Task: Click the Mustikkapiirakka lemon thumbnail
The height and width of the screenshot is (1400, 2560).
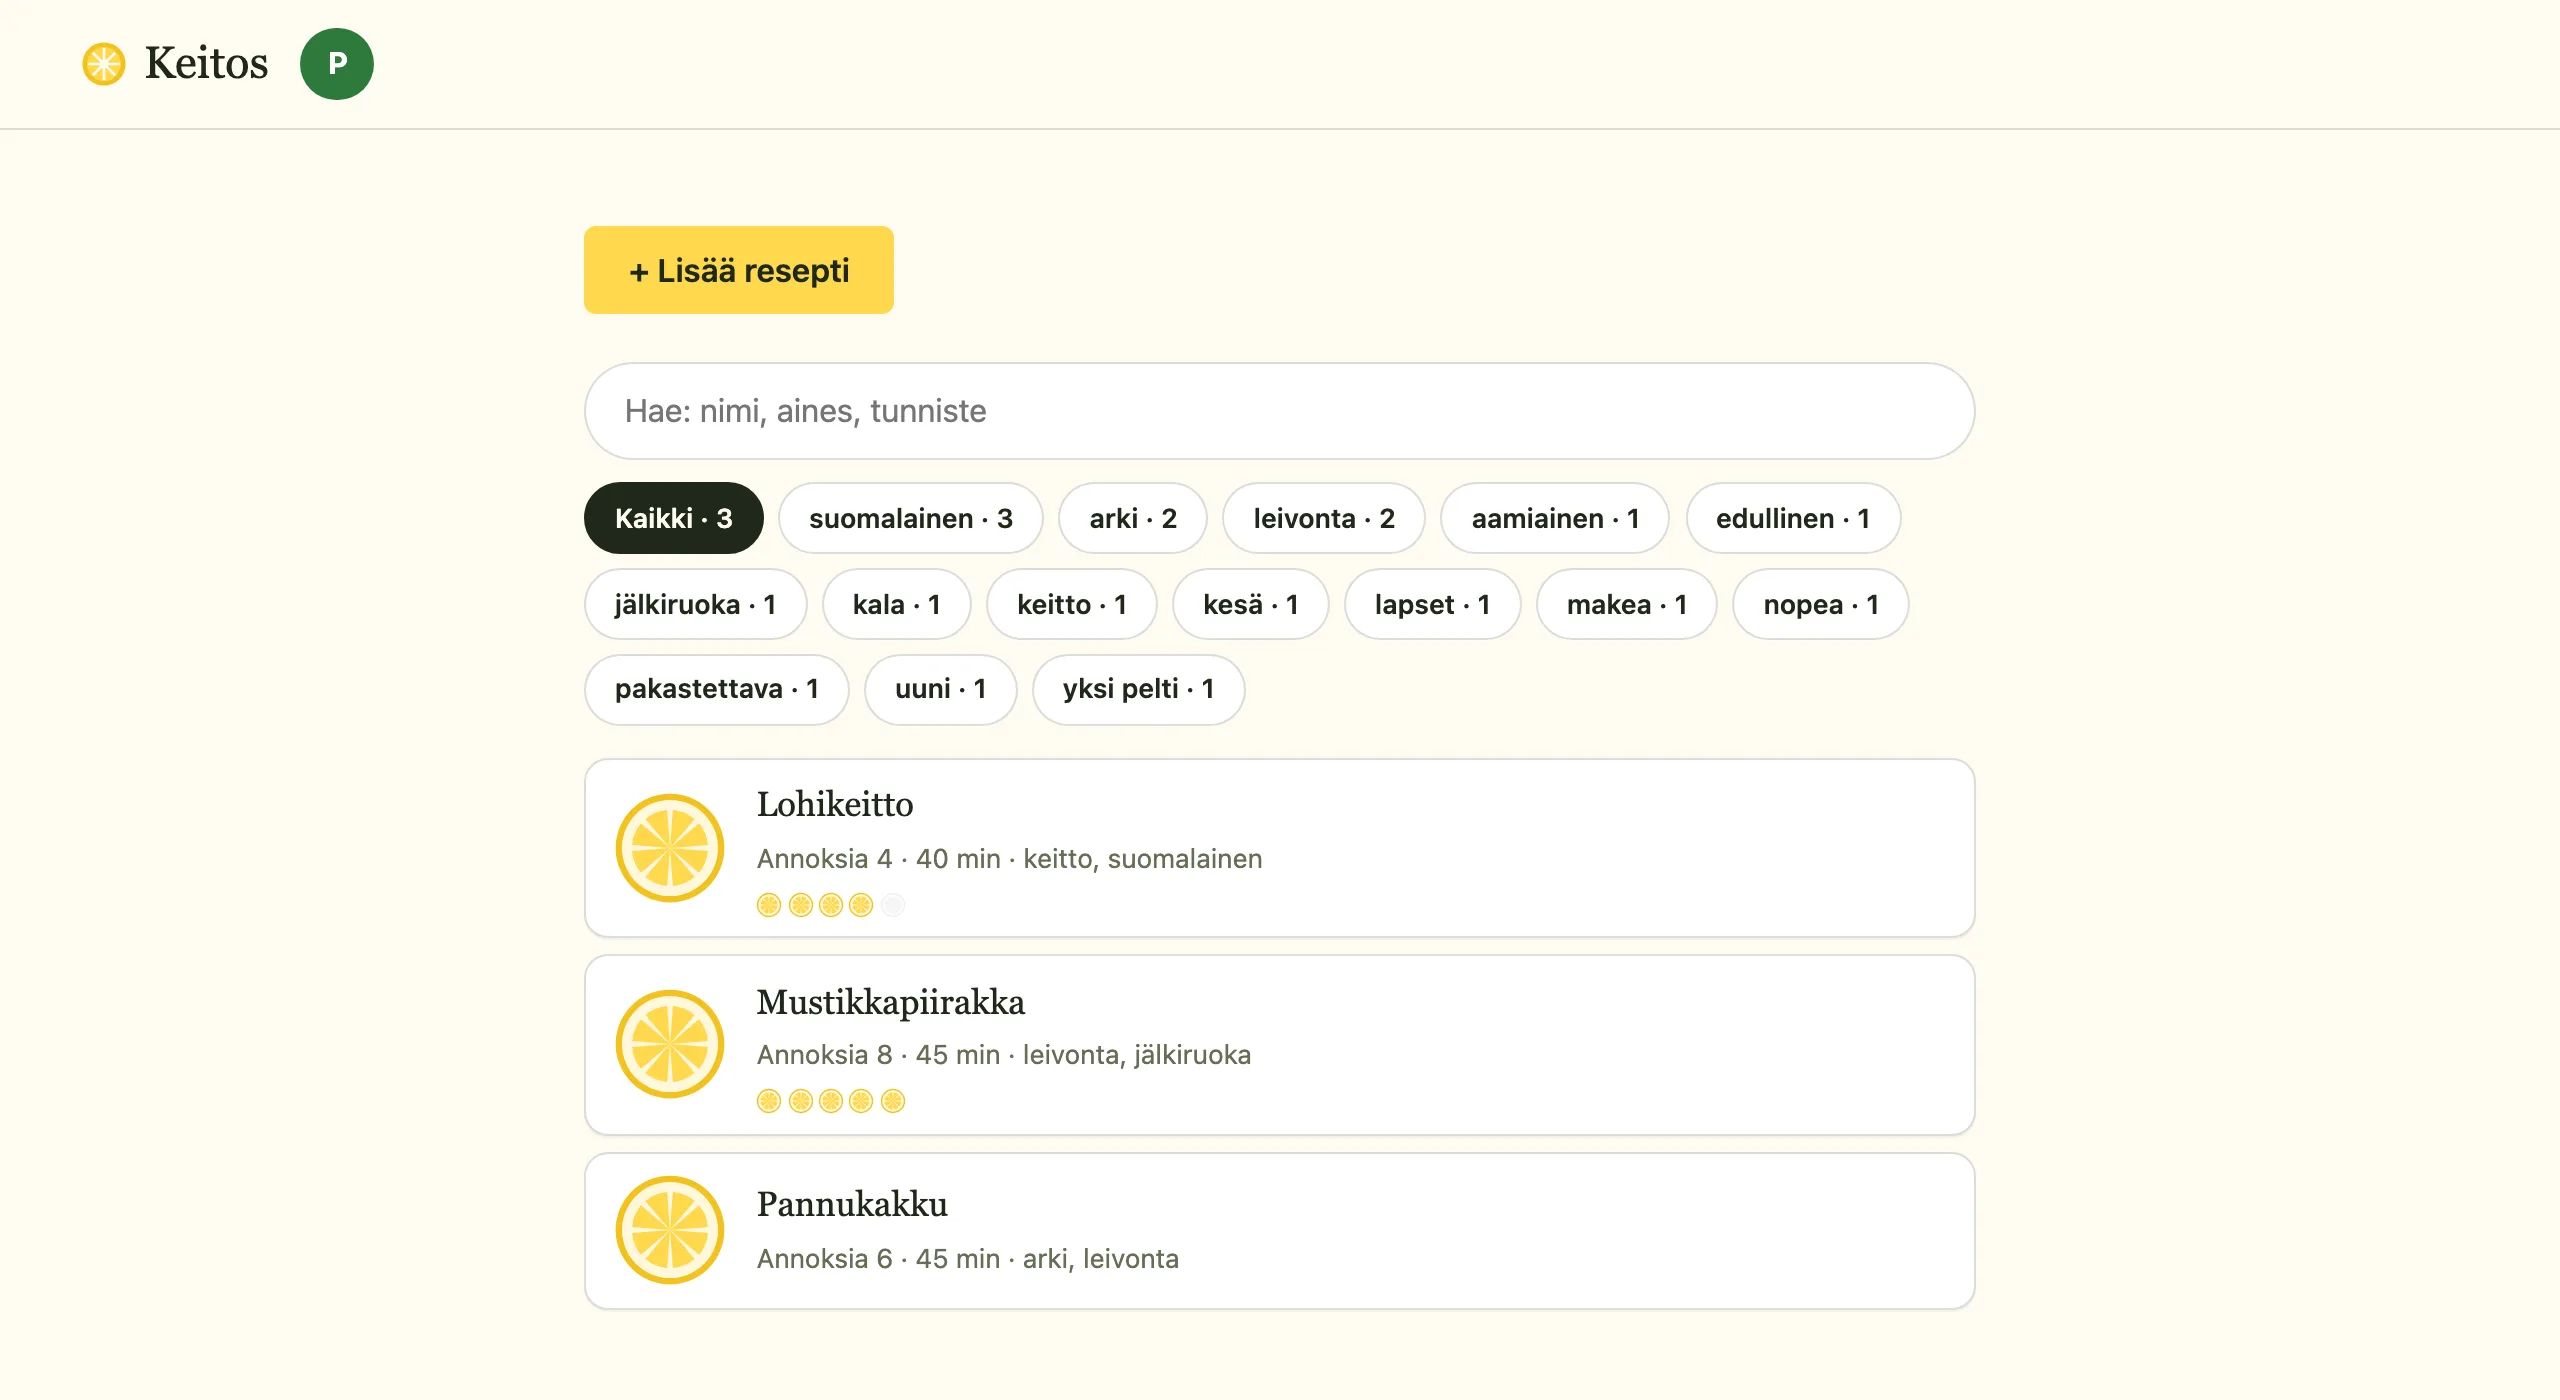Action: 670,1044
